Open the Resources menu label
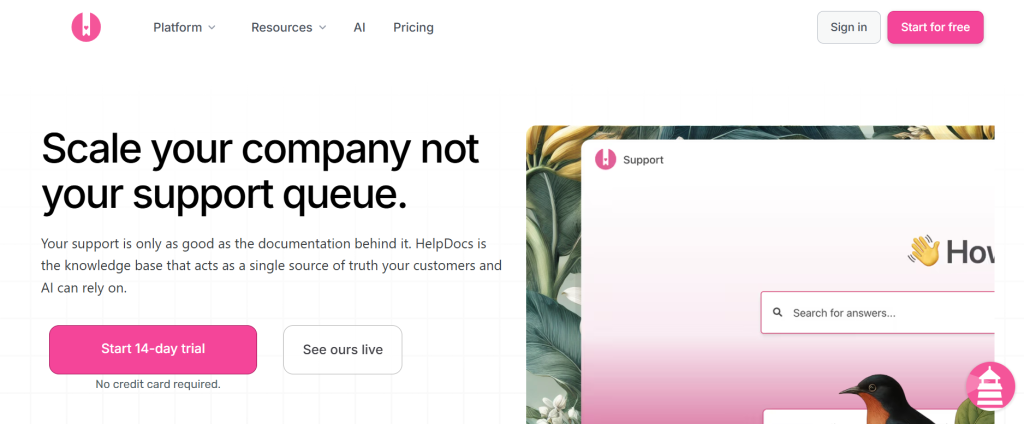The width and height of the screenshot is (1024, 424). pyautogui.click(x=281, y=28)
